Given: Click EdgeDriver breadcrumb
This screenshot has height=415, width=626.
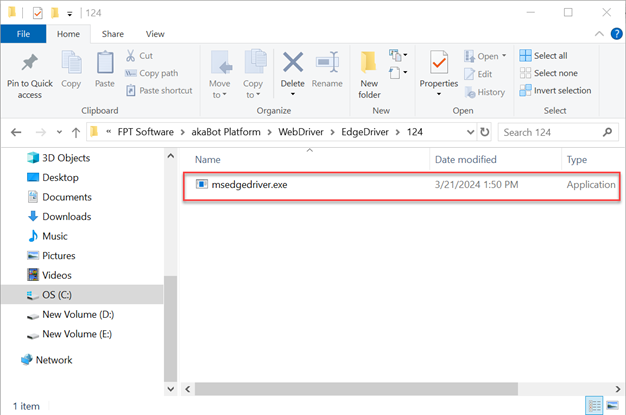Looking at the screenshot, I should tap(365, 132).
